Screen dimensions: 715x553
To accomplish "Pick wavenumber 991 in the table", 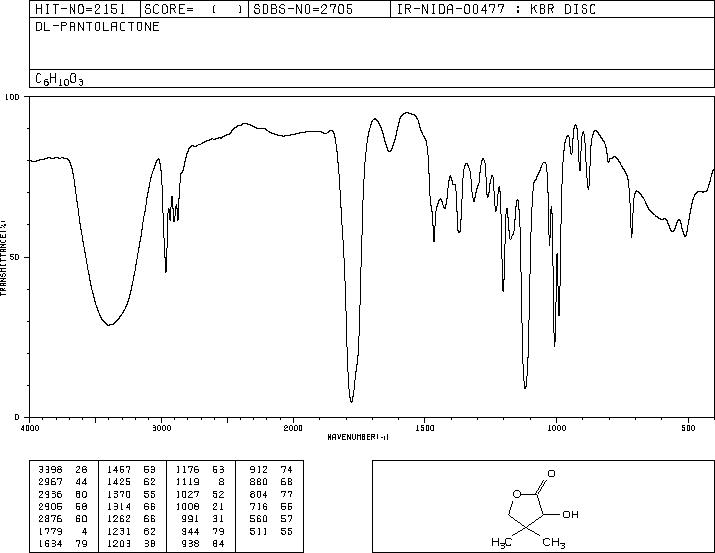I will point(190,519).
